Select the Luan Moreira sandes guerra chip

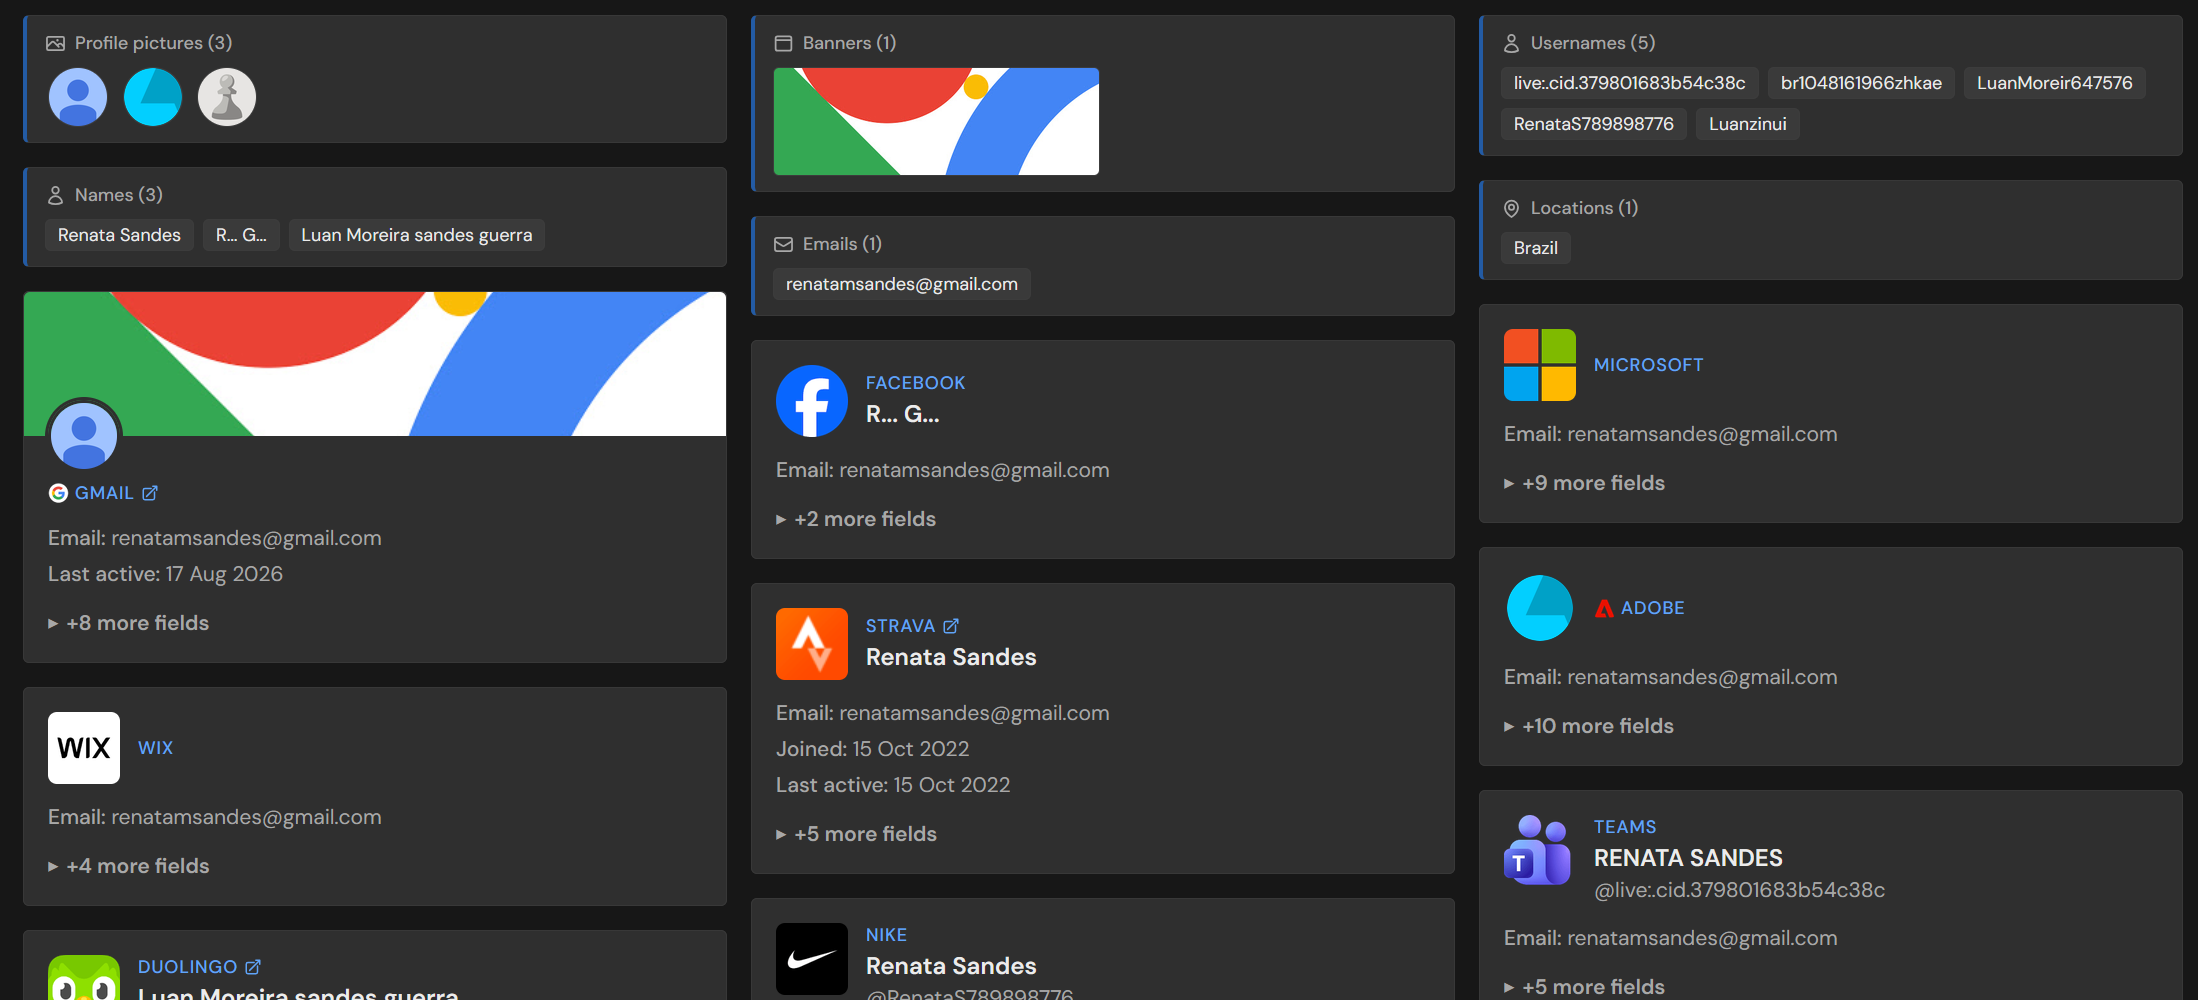(x=417, y=235)
